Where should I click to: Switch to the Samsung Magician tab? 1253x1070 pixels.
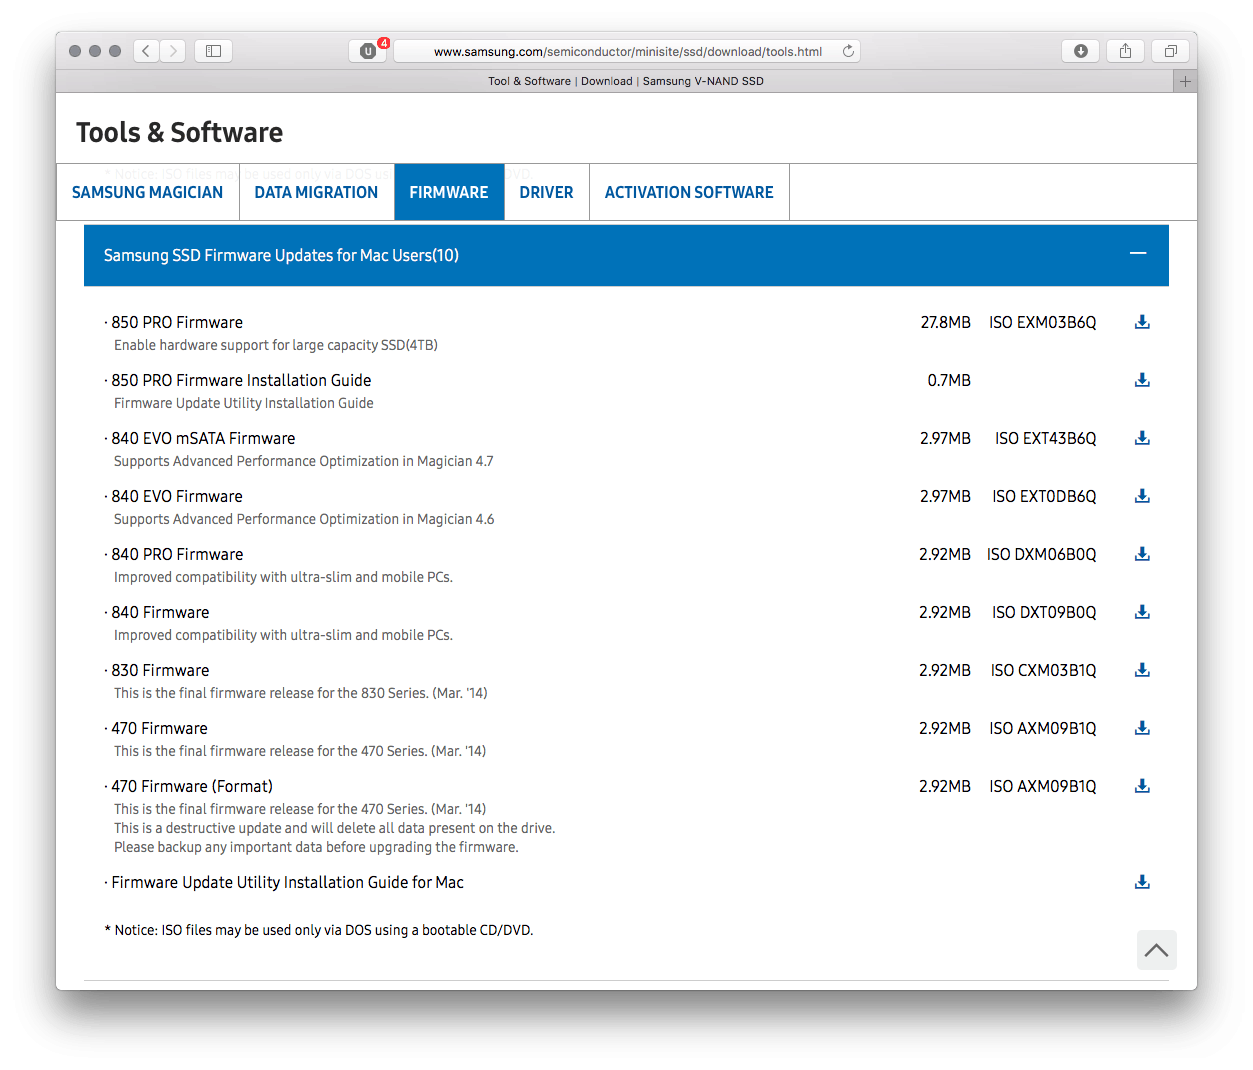point(148,192)
